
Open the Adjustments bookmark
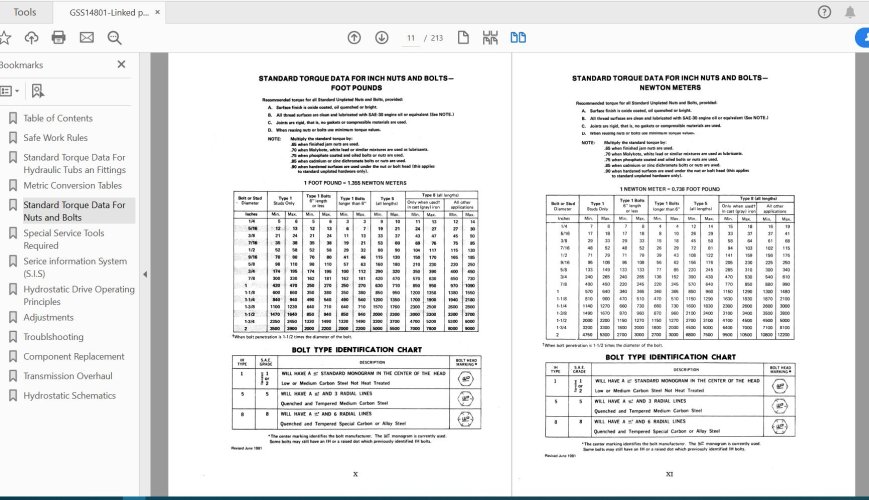coord(48,317)
